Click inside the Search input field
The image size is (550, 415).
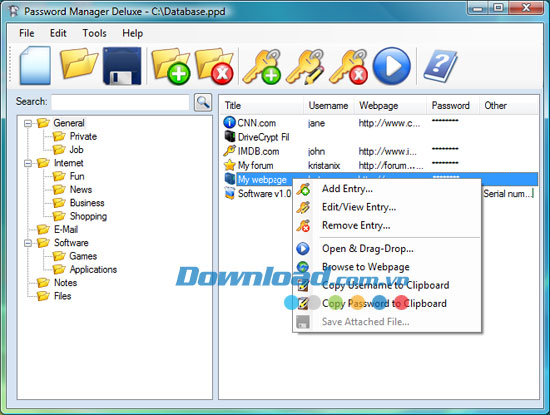click(120, 102)
